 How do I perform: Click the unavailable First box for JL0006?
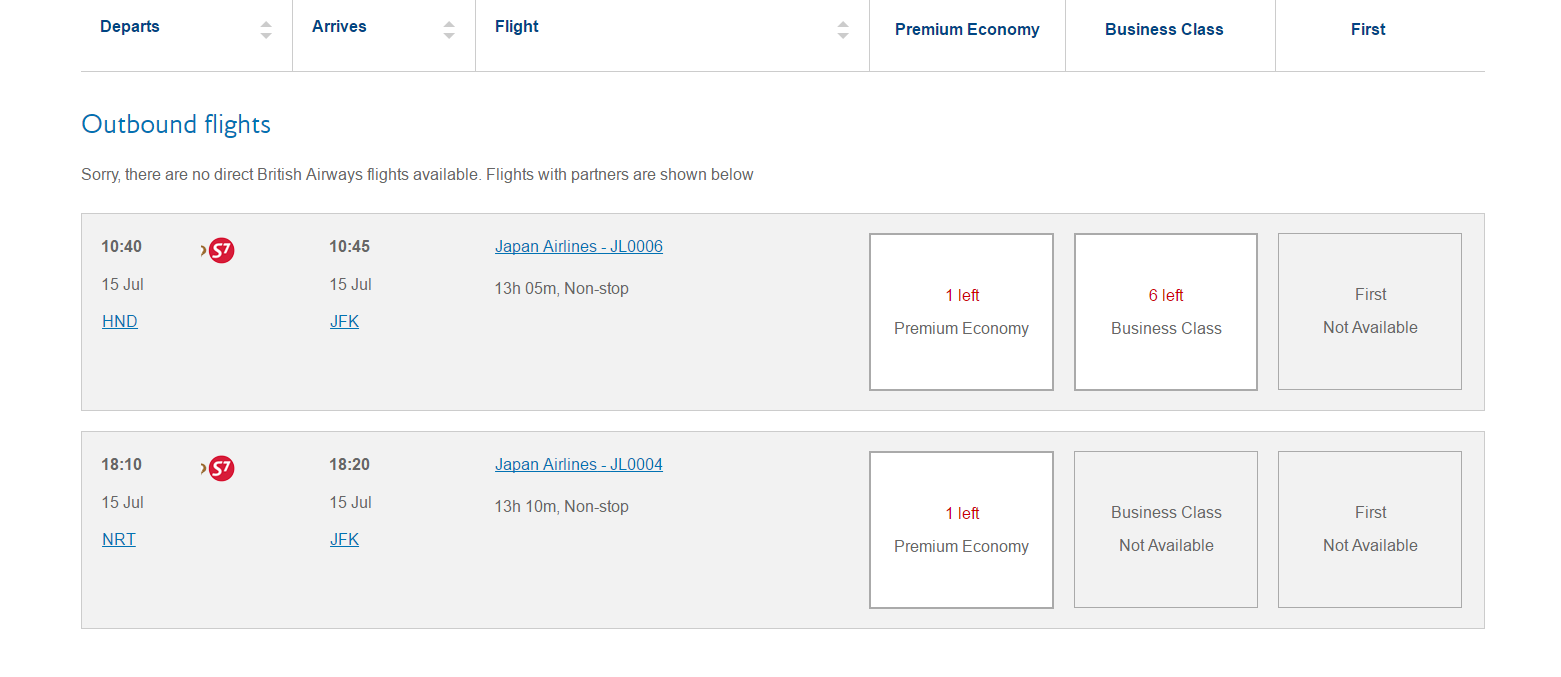(x=1370, y=312)
